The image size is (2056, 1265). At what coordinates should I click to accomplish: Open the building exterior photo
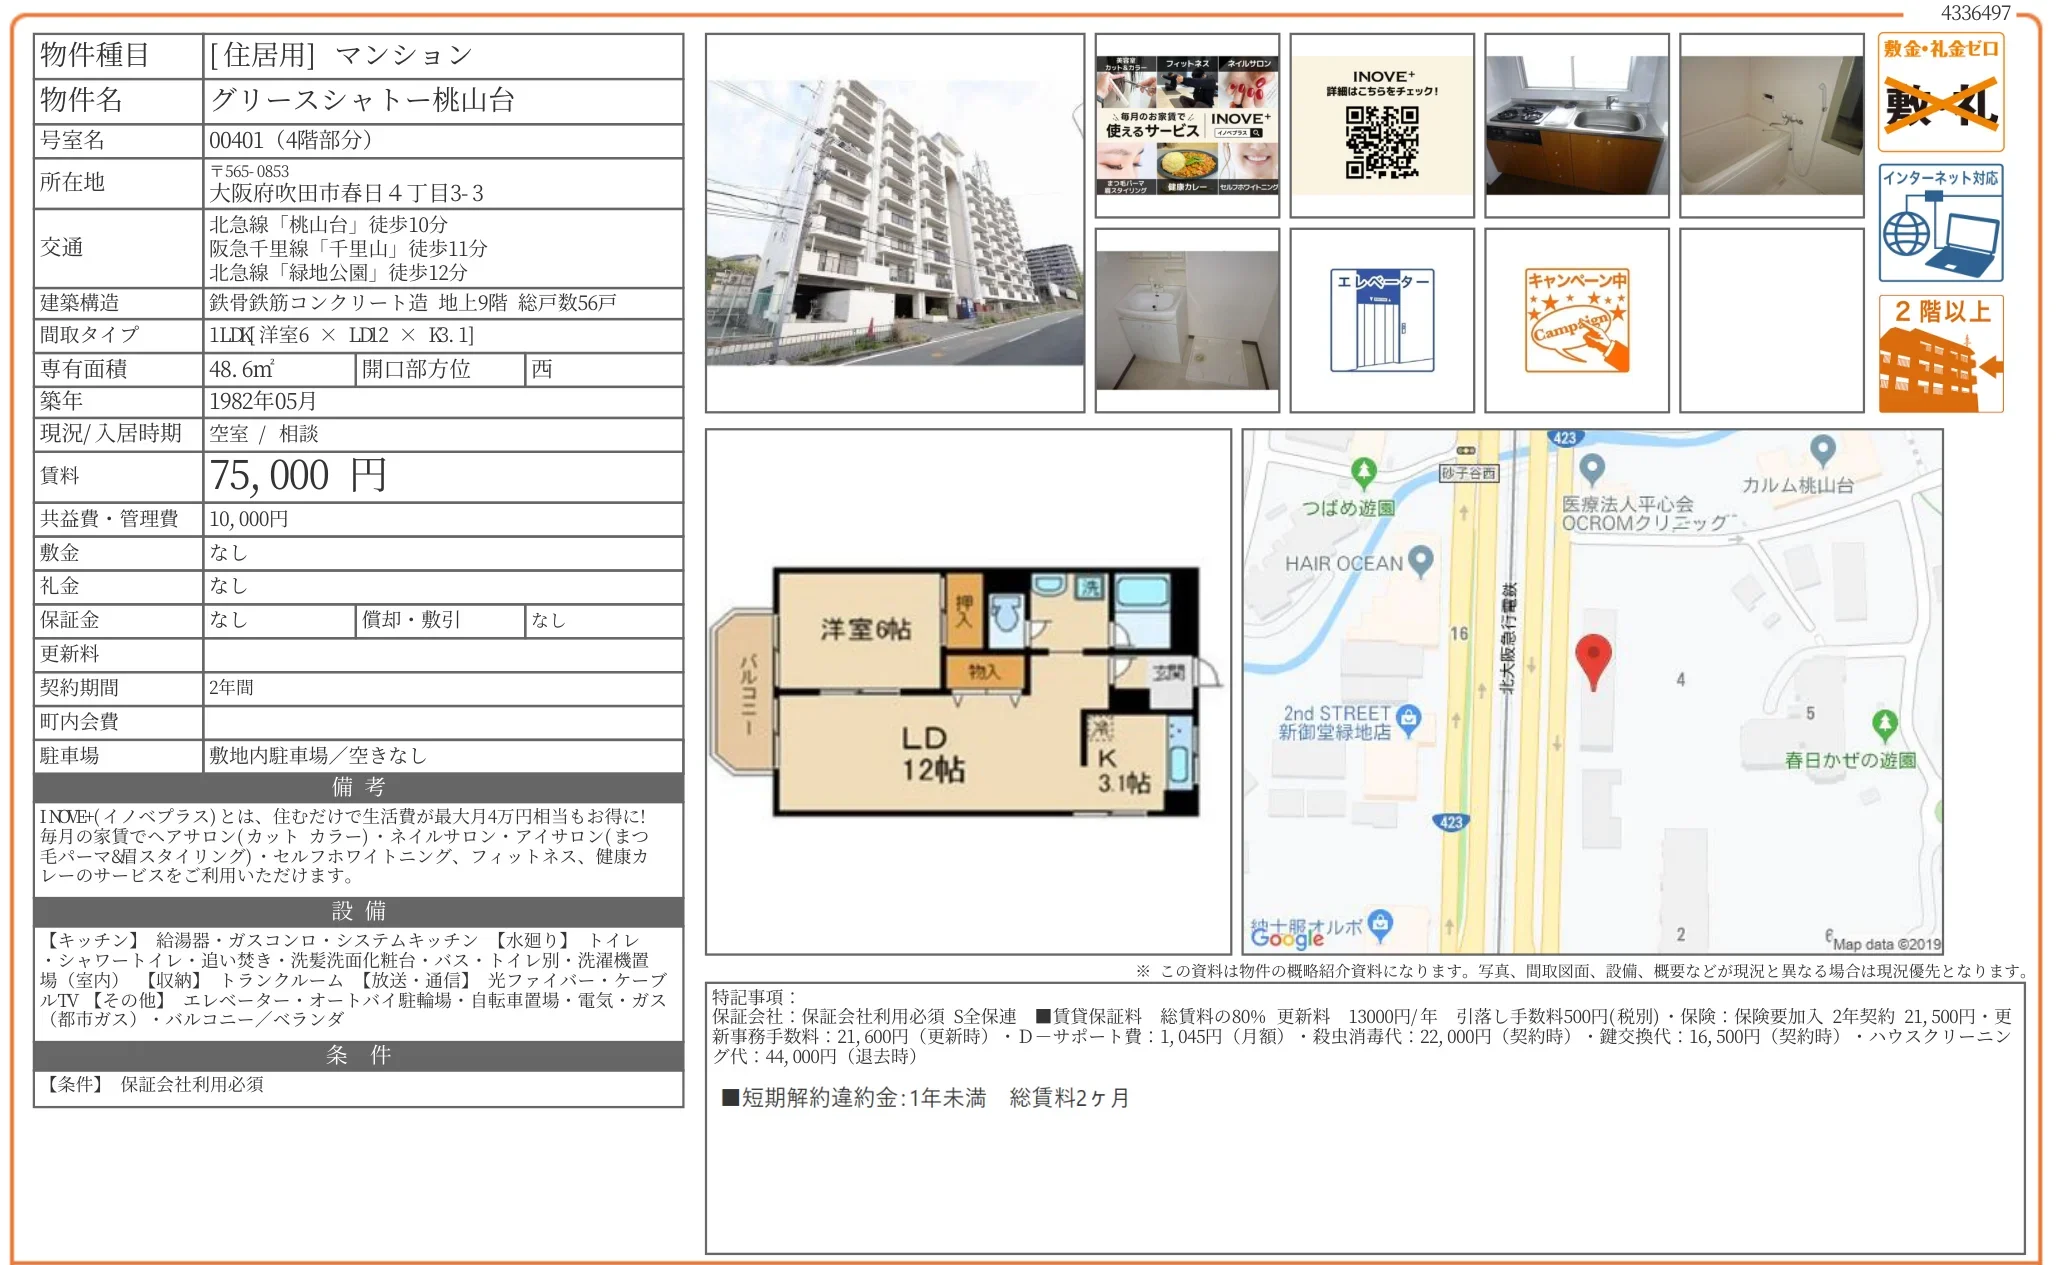tap(895, 222)
